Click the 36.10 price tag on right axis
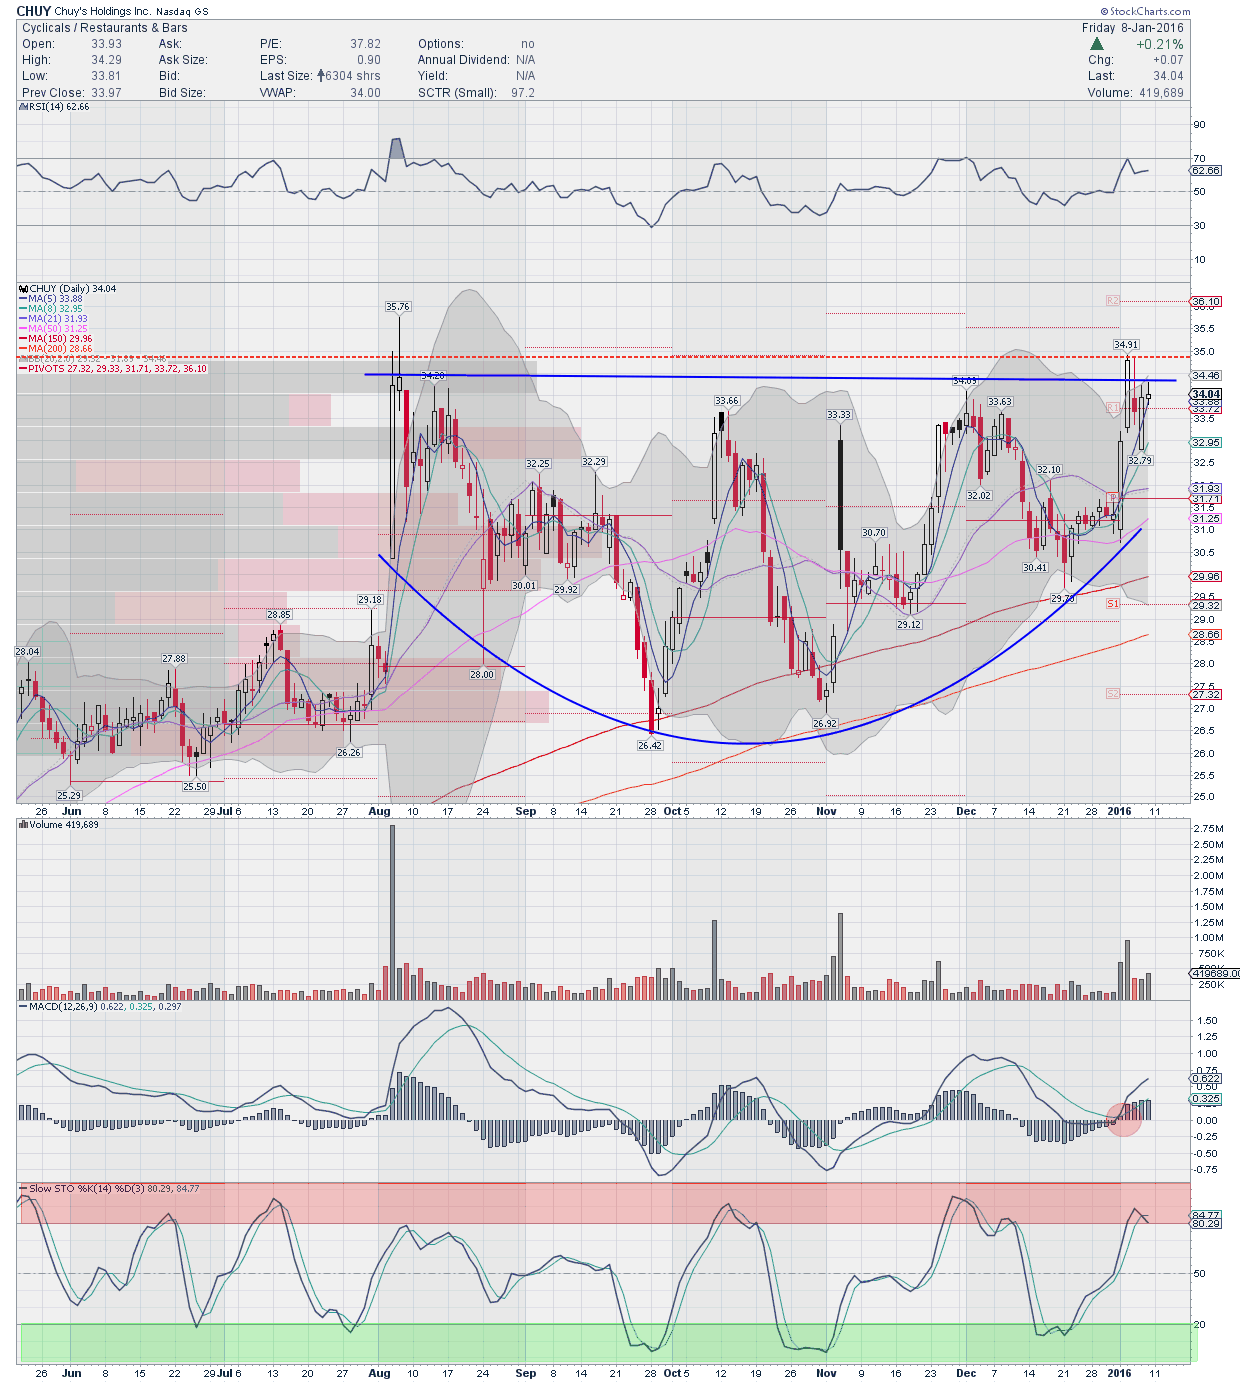Image resolution: width=1240 pixels, height=1383 pixels. coord(1206,301)
